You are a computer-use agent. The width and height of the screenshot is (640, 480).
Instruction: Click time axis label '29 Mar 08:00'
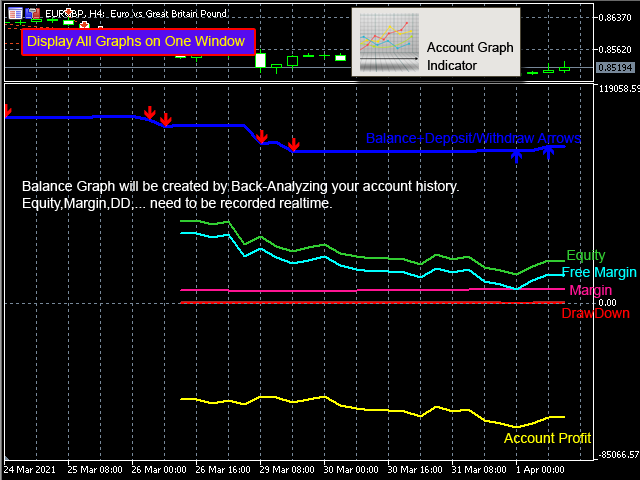[x=287, y=469]
